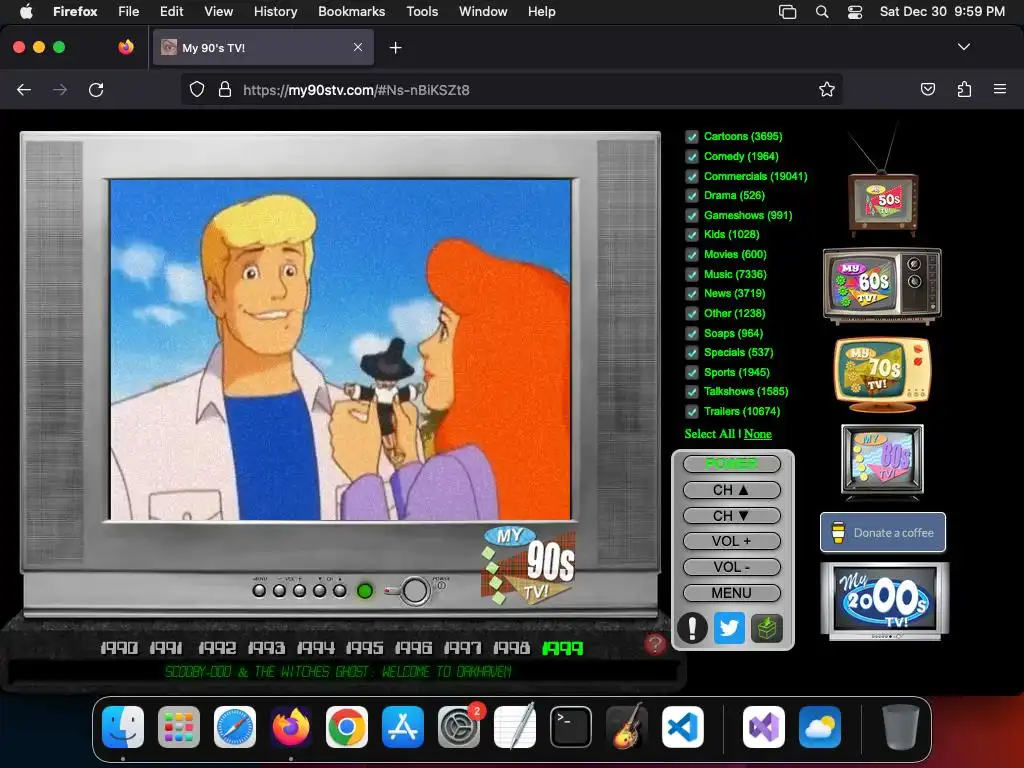Click the red question mark help icon
The image size is (1024, 768).
654,644
